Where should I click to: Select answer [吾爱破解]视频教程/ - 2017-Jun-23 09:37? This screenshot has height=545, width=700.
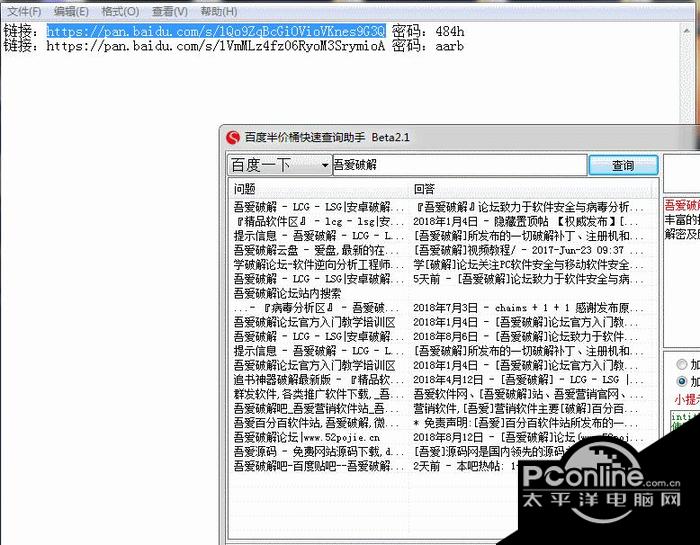(529, 250)
